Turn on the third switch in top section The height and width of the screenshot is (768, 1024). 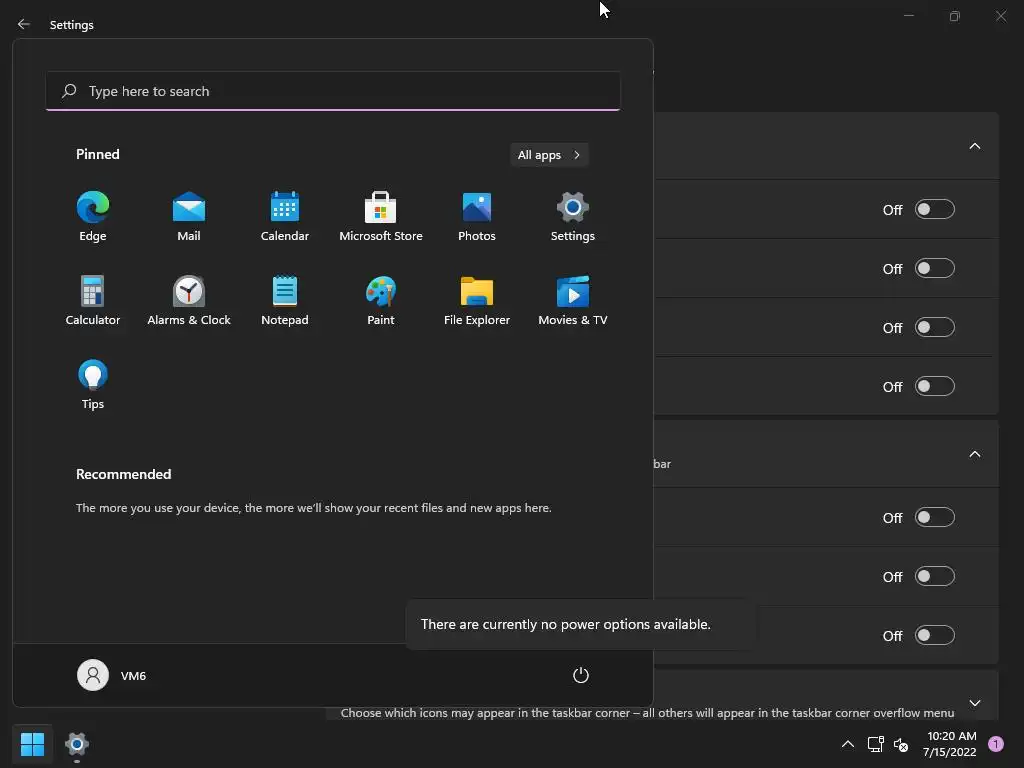(935, 327)
